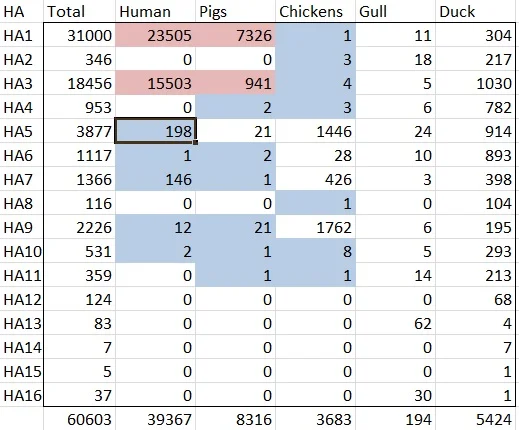Image resolution: width=519 pixels, height=430 pixels.
Task: Select the Total sum cell 60603
Action: pos(79,419)
